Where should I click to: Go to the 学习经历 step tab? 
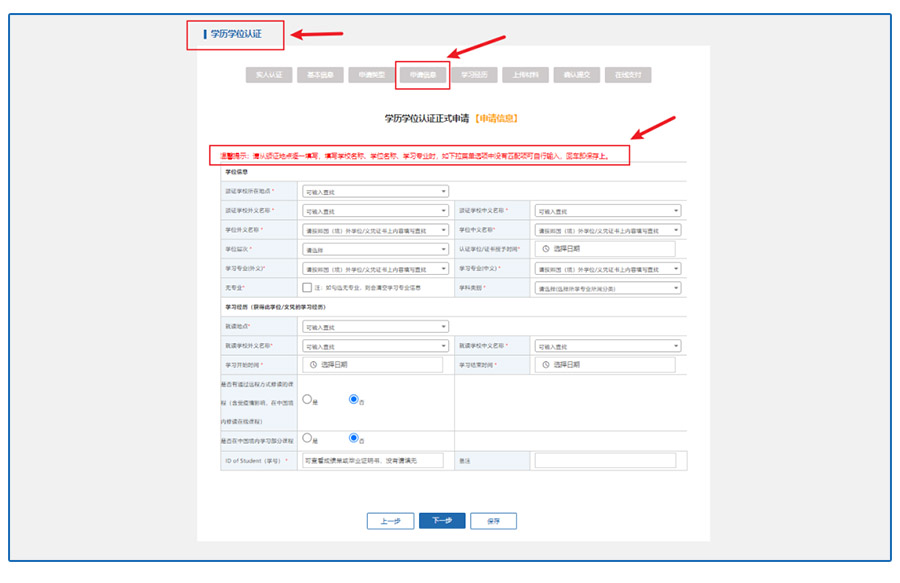pyautogui.click(x=474, y=75)
